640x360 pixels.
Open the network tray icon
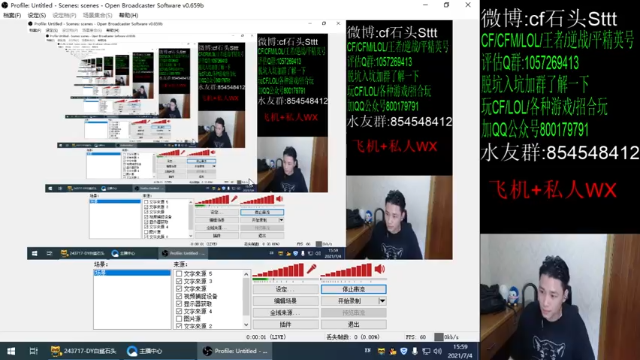coord(426,351)
